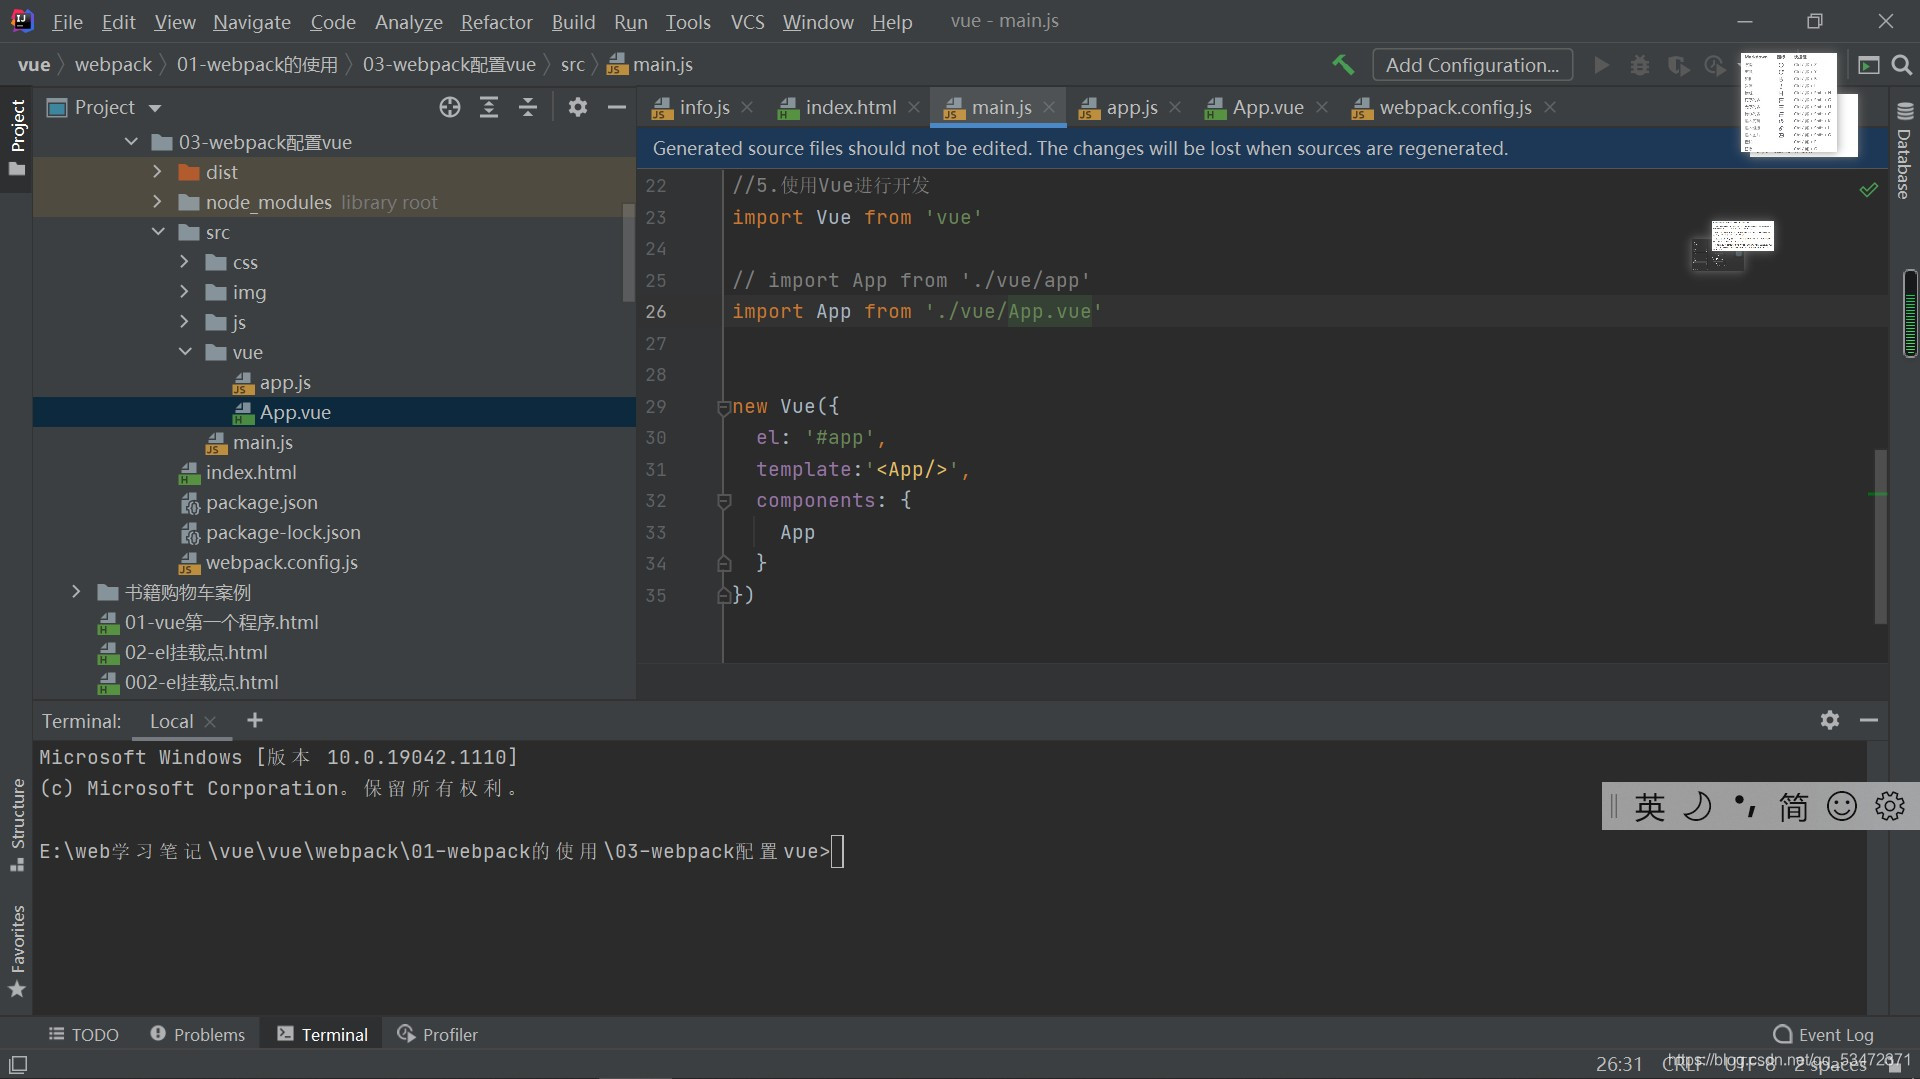Click Add Configuration button
This screenshot has width=1920, height=1079.
(x=1472, y=65)
